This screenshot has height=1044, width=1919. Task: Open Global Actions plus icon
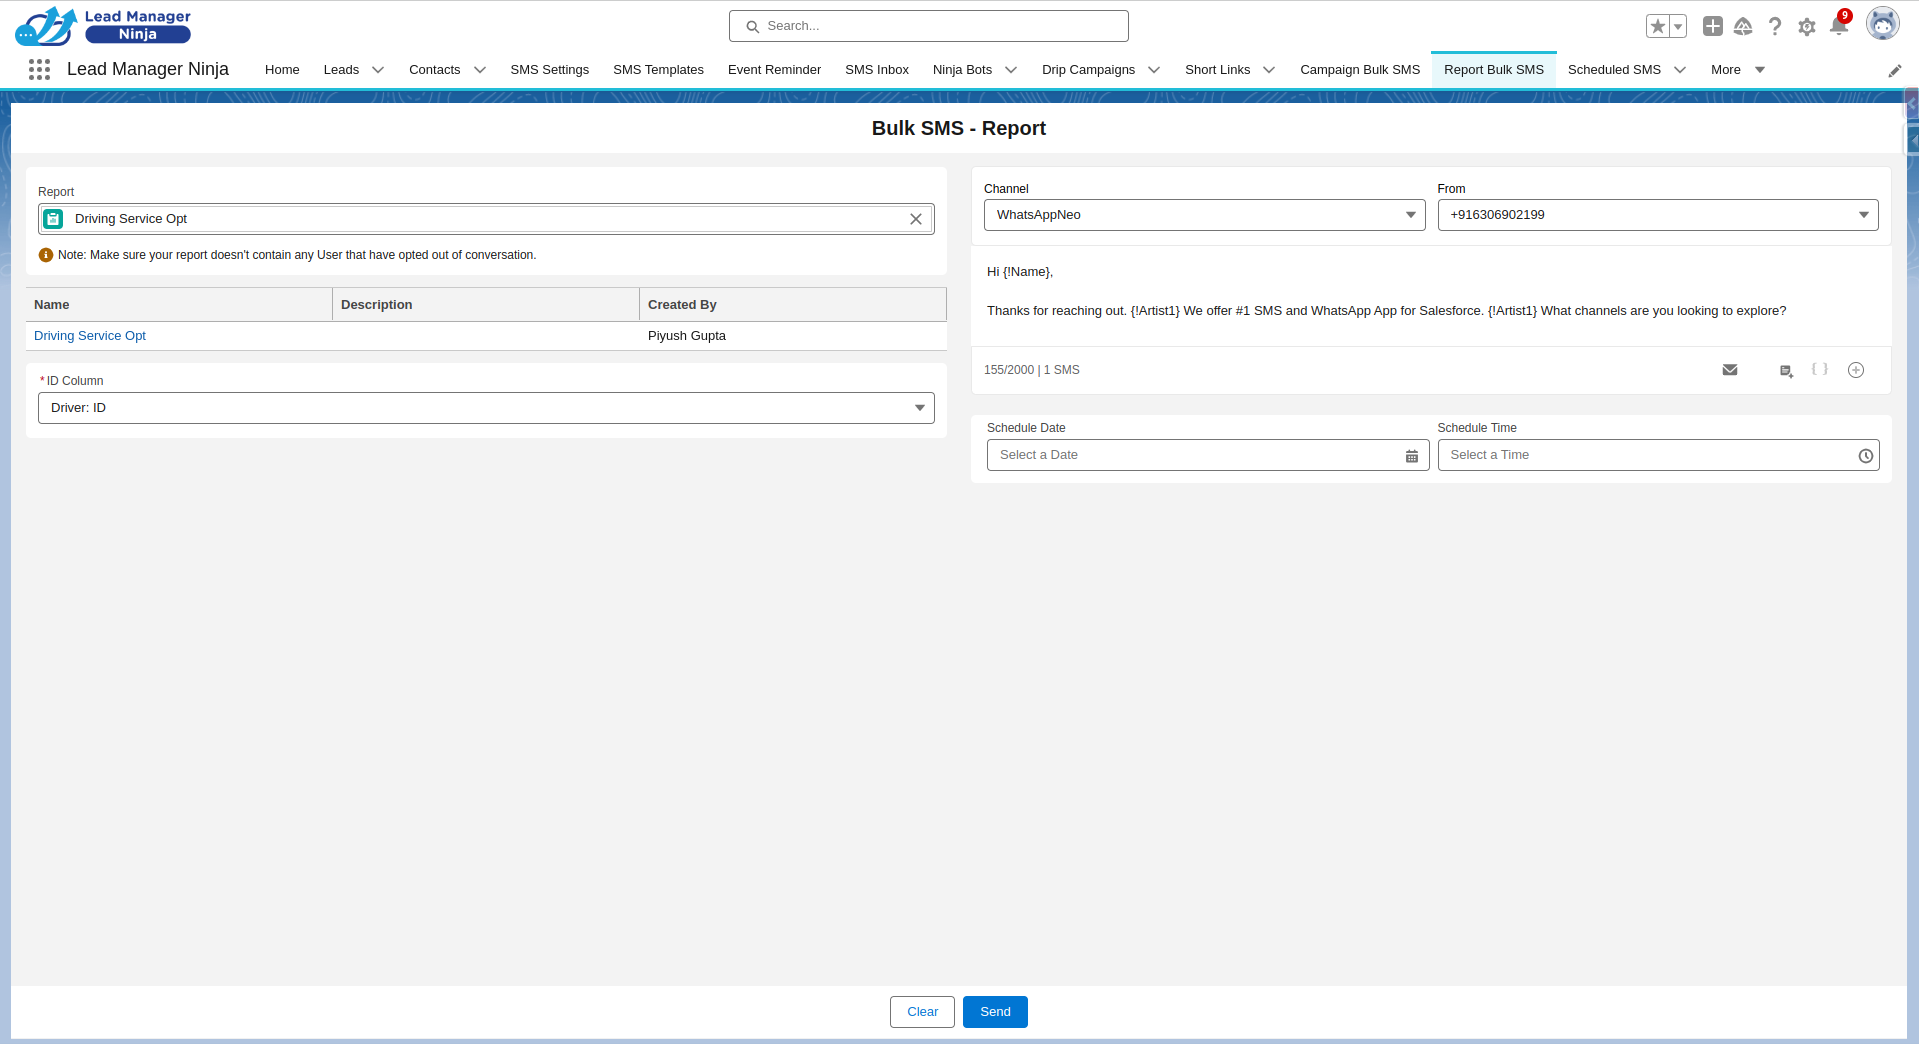(x=1713, y=26)
